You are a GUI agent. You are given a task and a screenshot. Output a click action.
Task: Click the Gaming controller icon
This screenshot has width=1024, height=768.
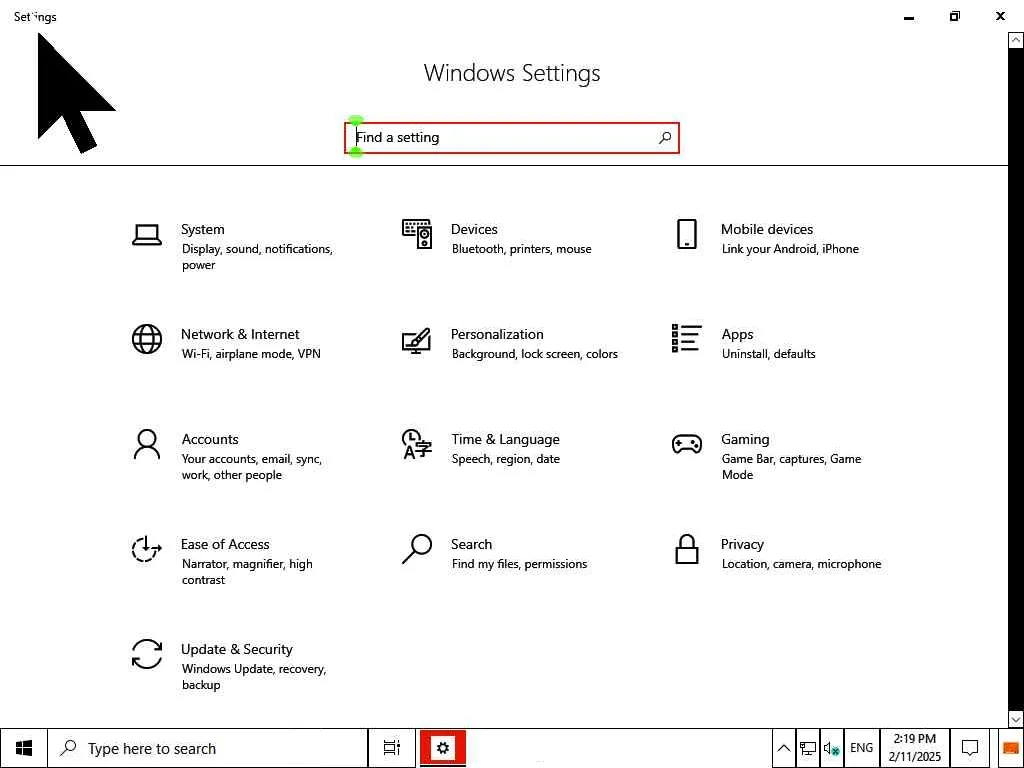tap(686, 444)
